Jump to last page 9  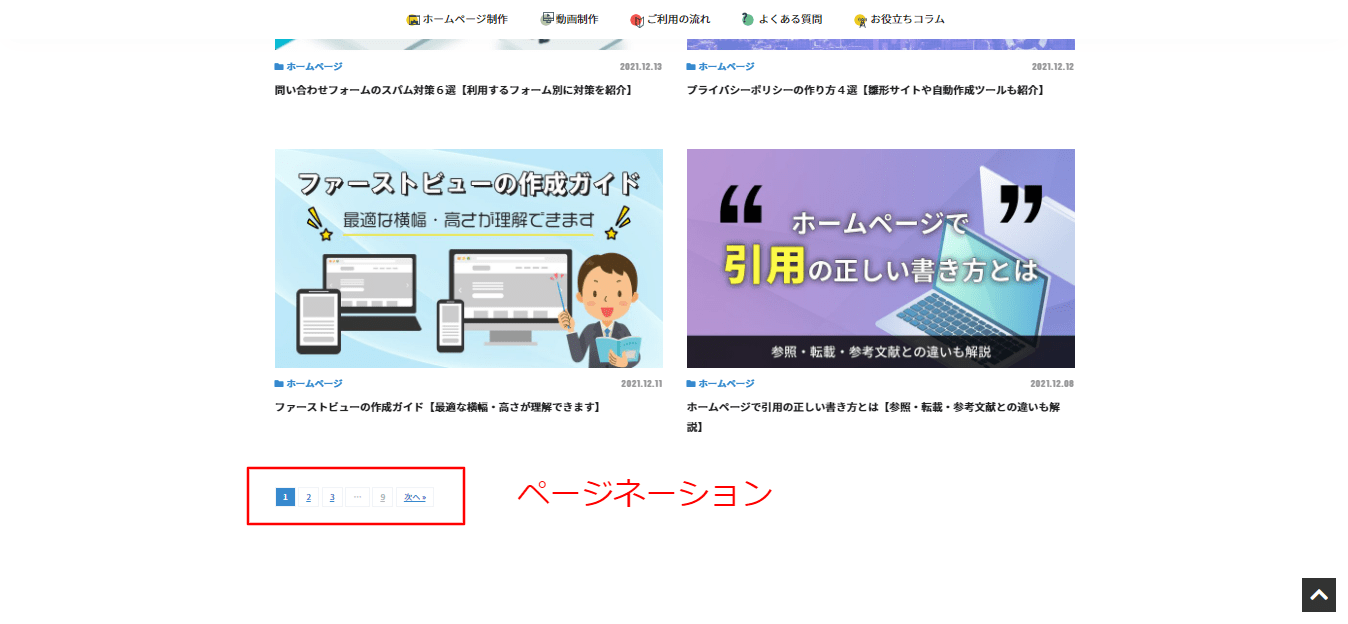[x=382, y=497]
